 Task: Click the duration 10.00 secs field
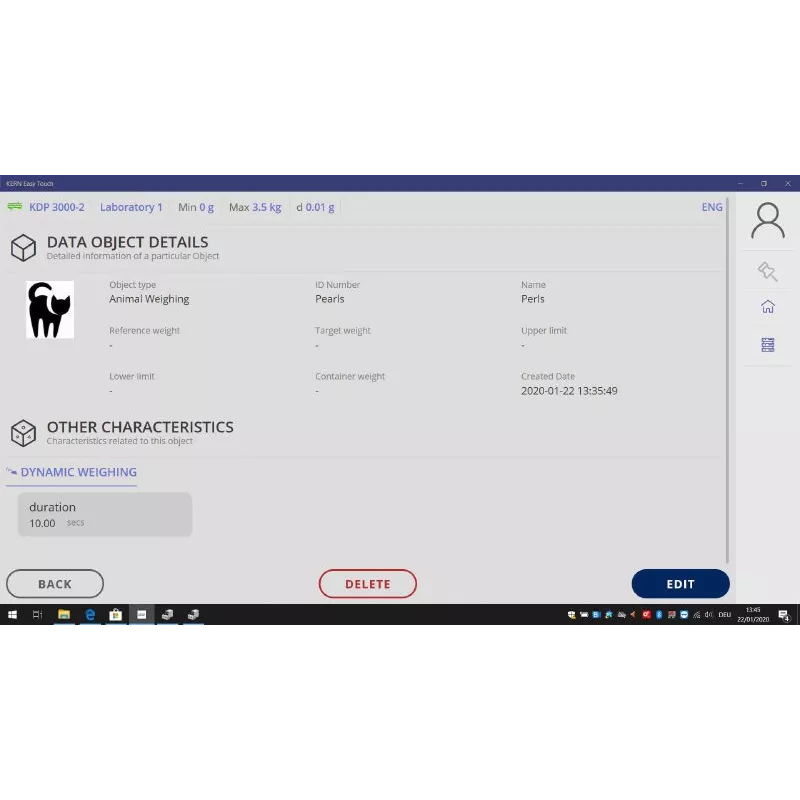tap(104, 515)
